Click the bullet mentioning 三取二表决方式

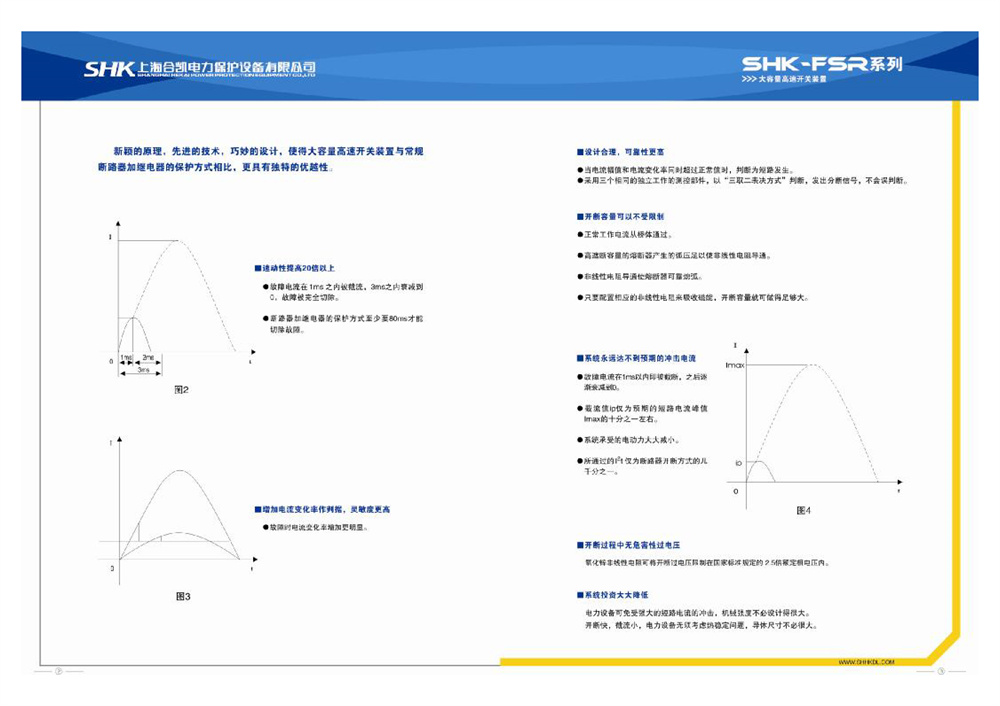742,180
